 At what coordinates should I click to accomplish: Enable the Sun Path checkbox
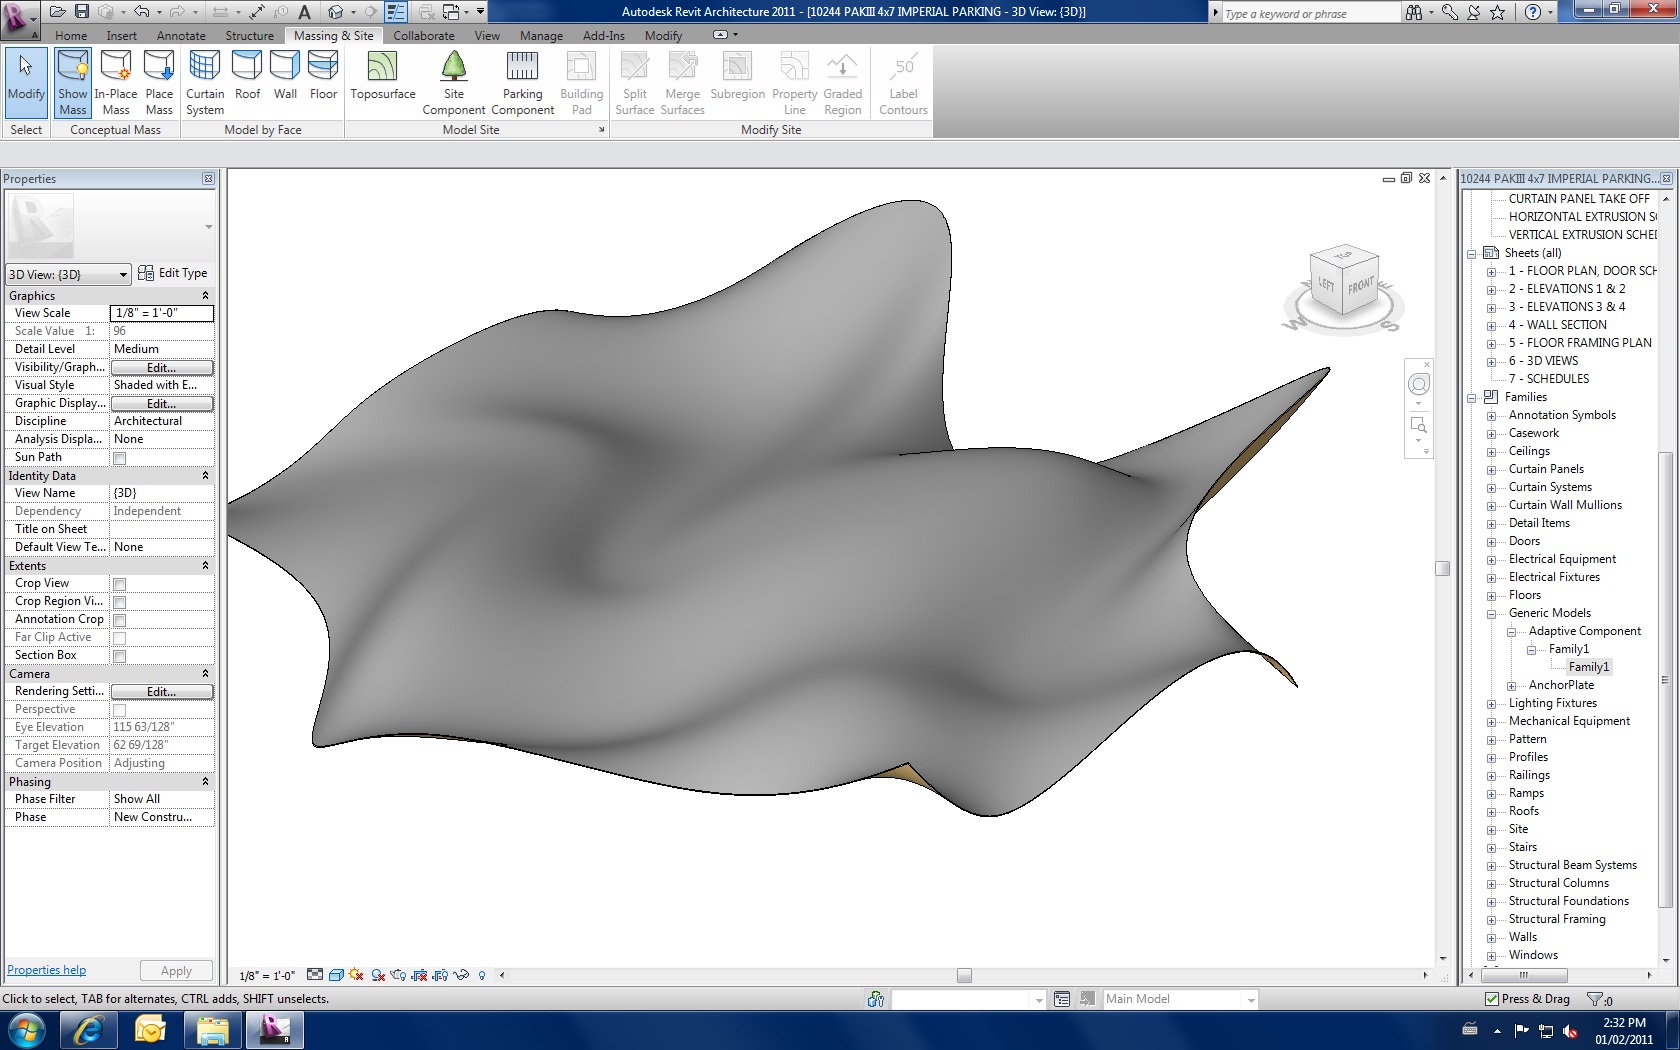coord(120,458)
